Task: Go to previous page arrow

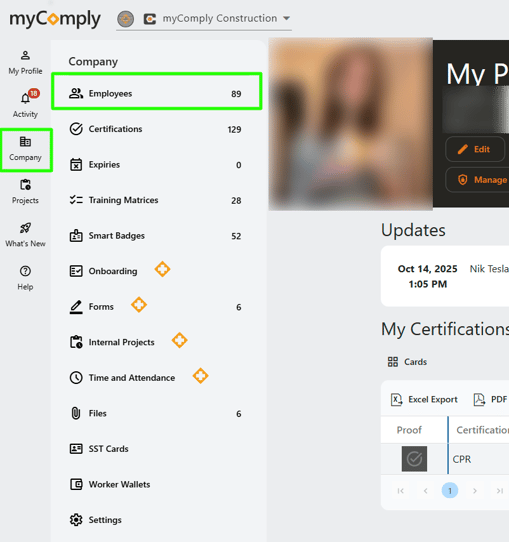Action: tap(425, 491)
